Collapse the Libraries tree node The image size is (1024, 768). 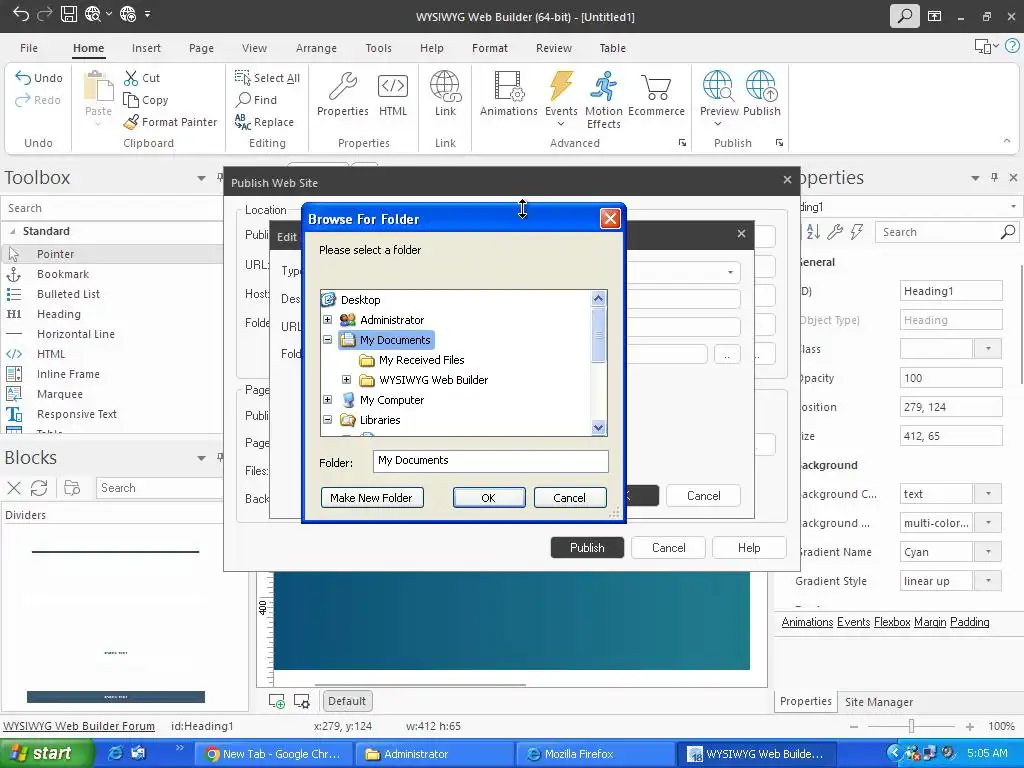[328, 420]
